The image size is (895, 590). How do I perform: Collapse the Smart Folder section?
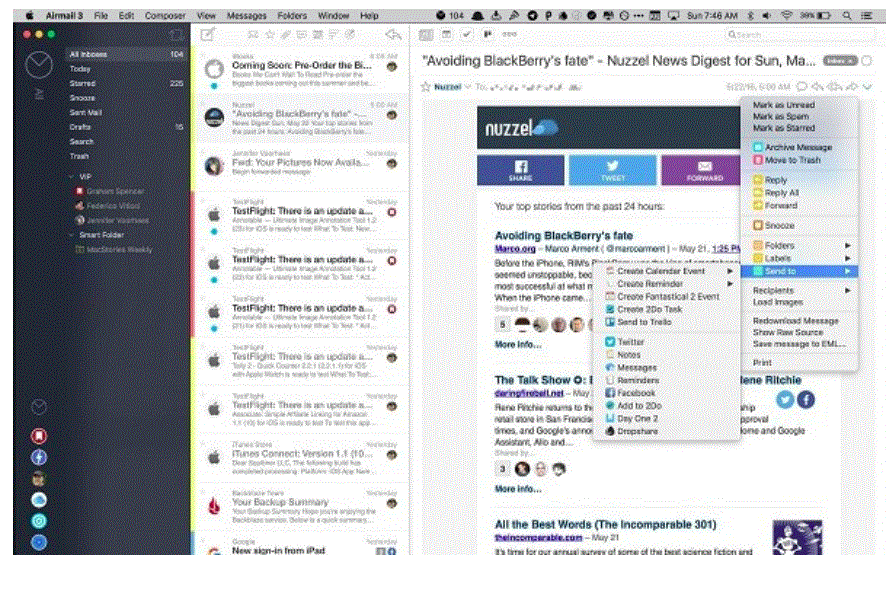[71, 235]
